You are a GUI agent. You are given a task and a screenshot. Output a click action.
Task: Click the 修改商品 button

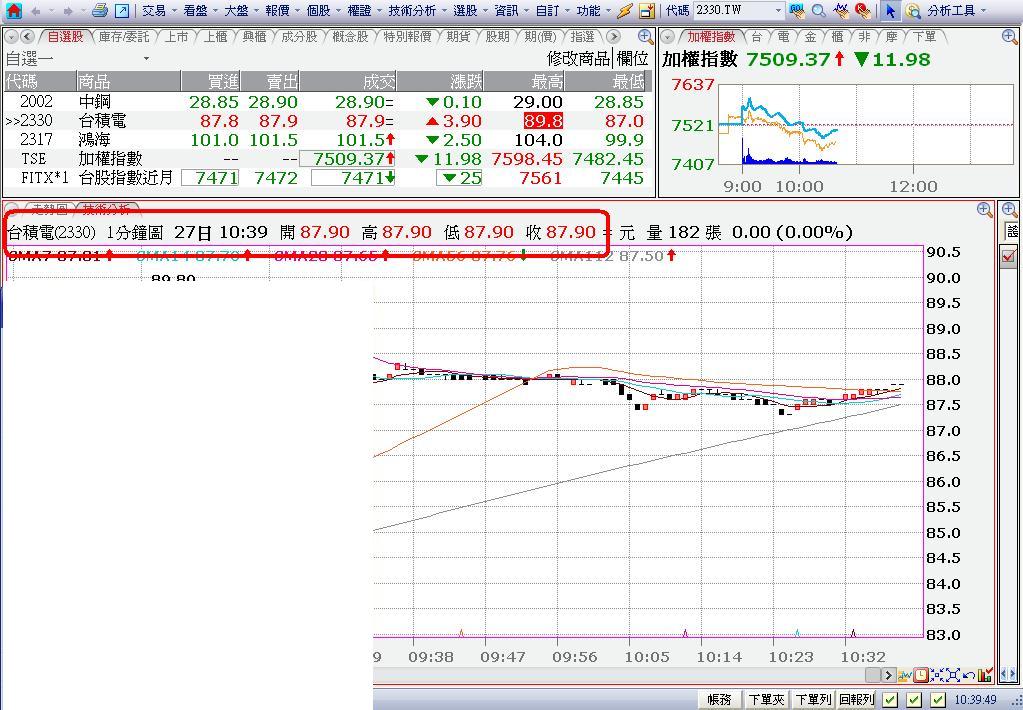pos(578,59)
